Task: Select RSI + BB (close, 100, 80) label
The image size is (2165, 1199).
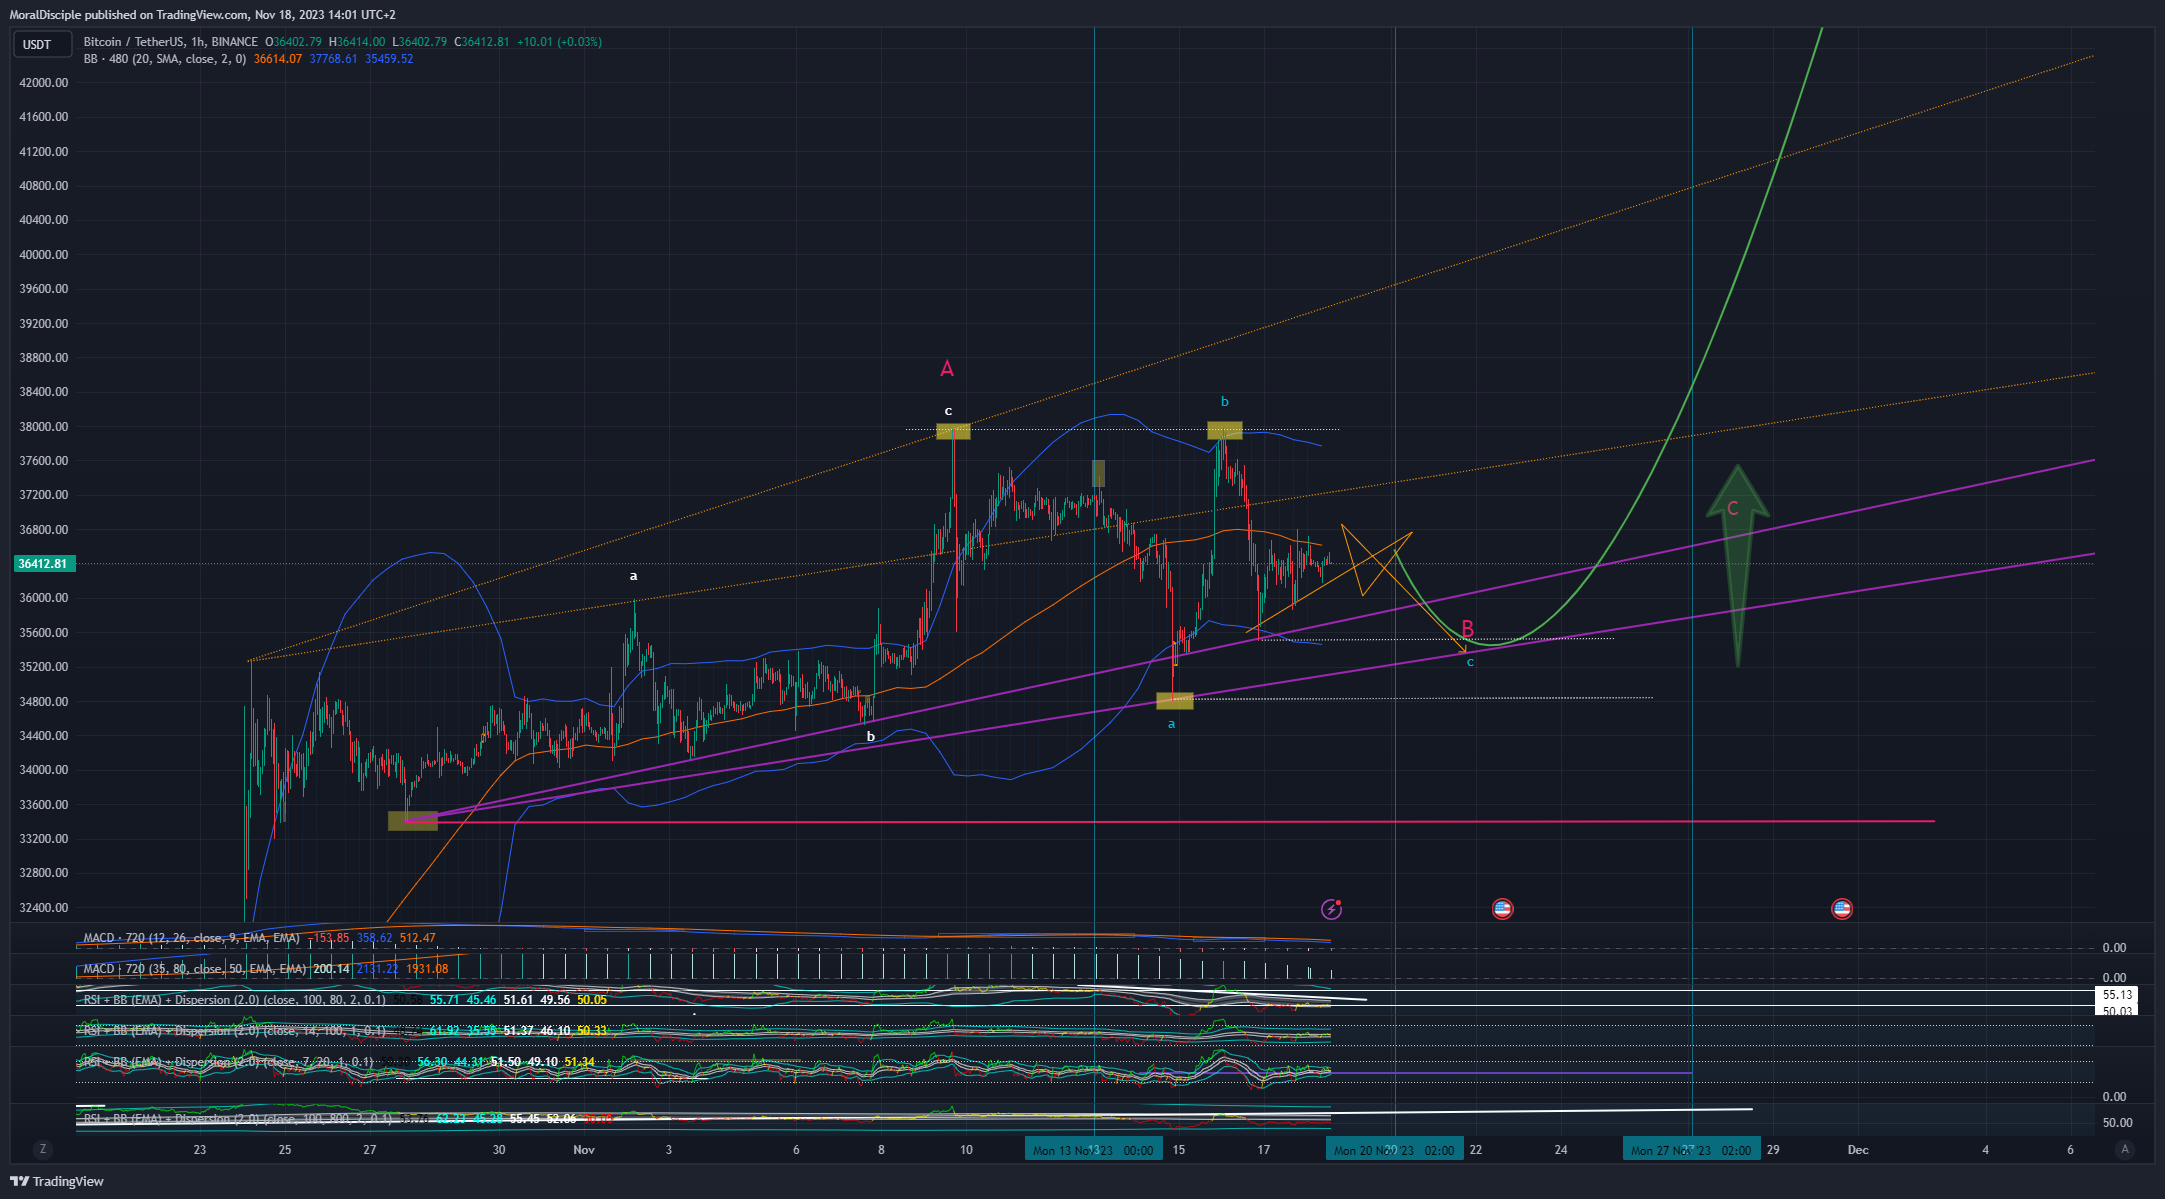Action: tap(234, 1000)
